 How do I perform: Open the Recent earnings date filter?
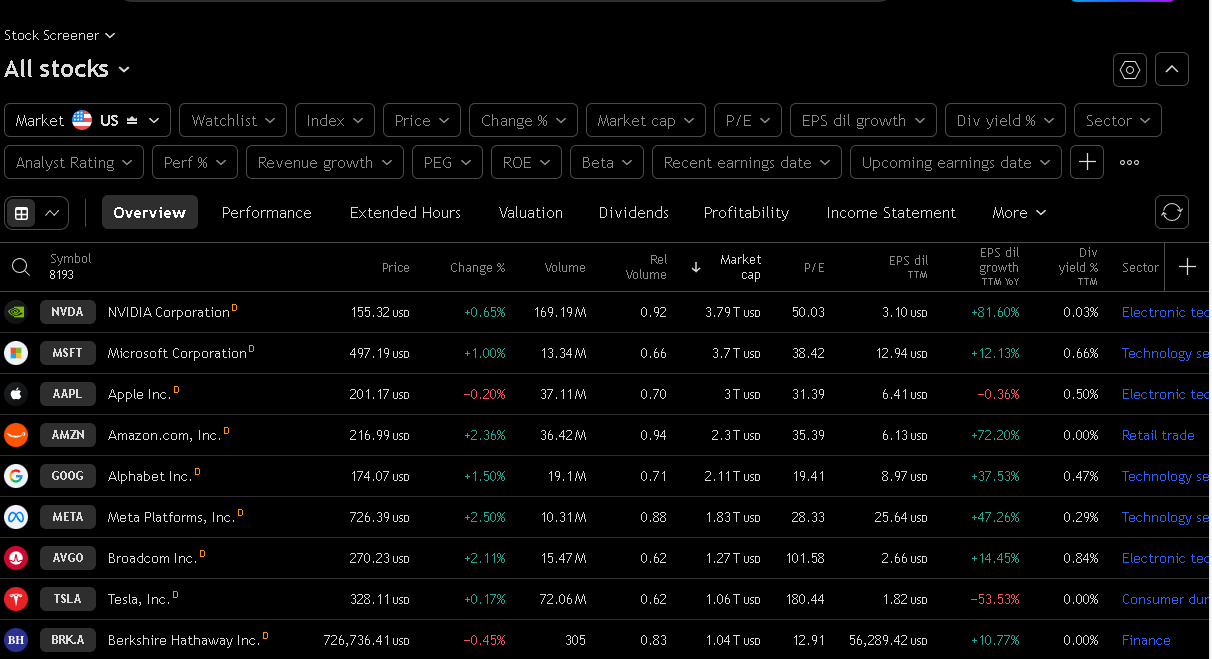[747, 162]
